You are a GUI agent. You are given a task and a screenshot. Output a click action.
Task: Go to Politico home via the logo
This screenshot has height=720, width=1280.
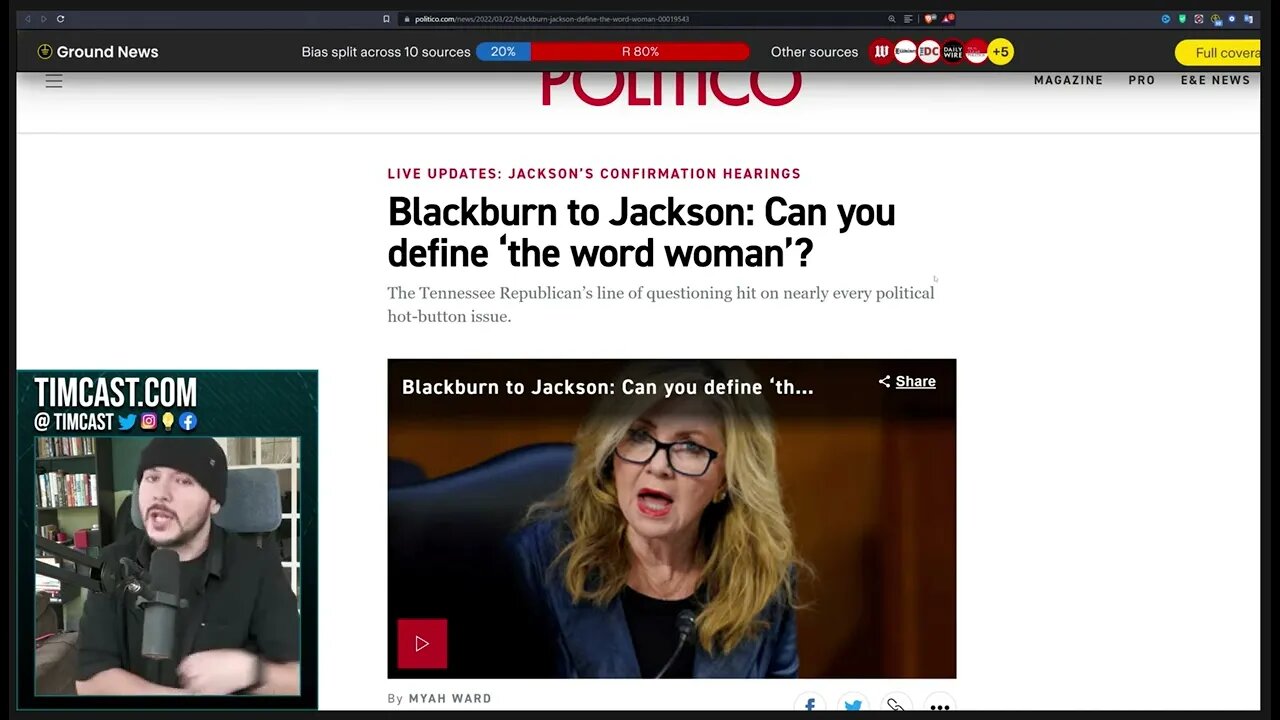(671, 88)
